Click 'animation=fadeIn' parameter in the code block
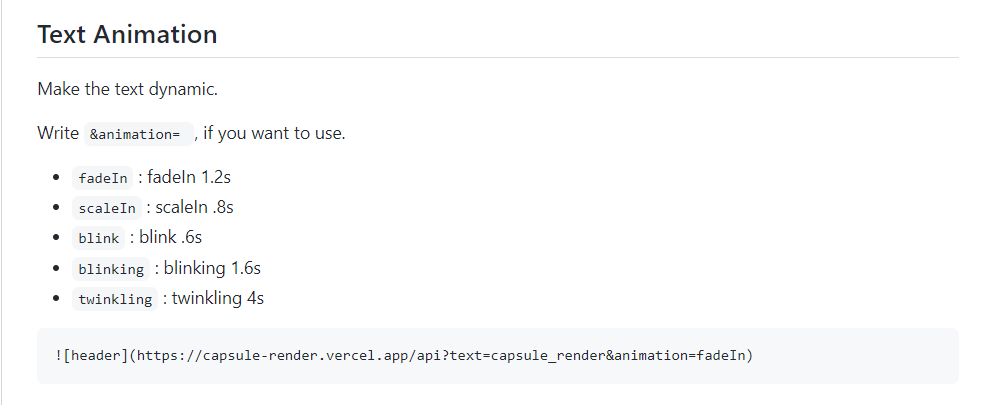987x405 pixels. coord(680,356)
